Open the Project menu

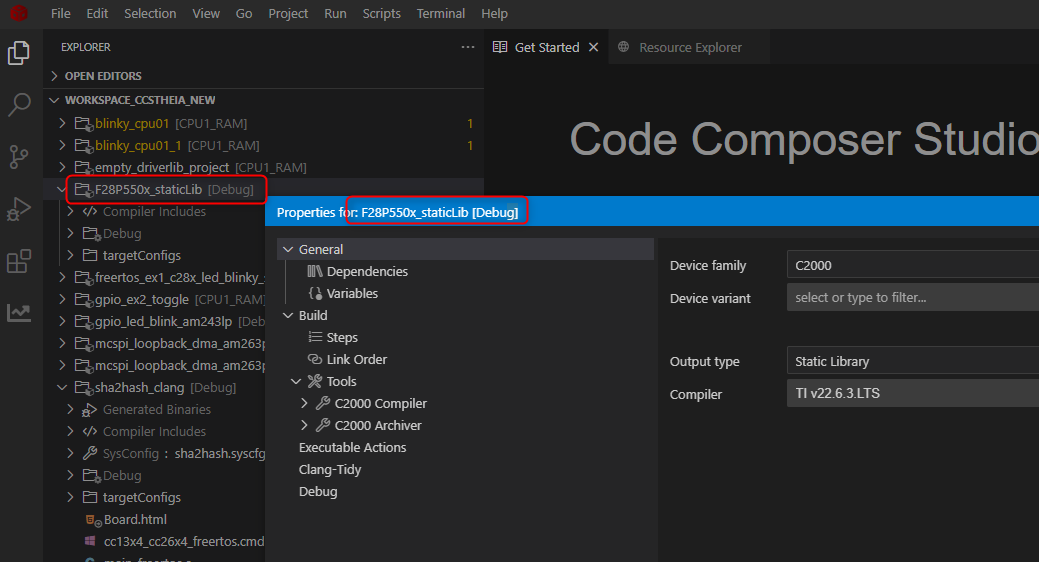point(288,13)
